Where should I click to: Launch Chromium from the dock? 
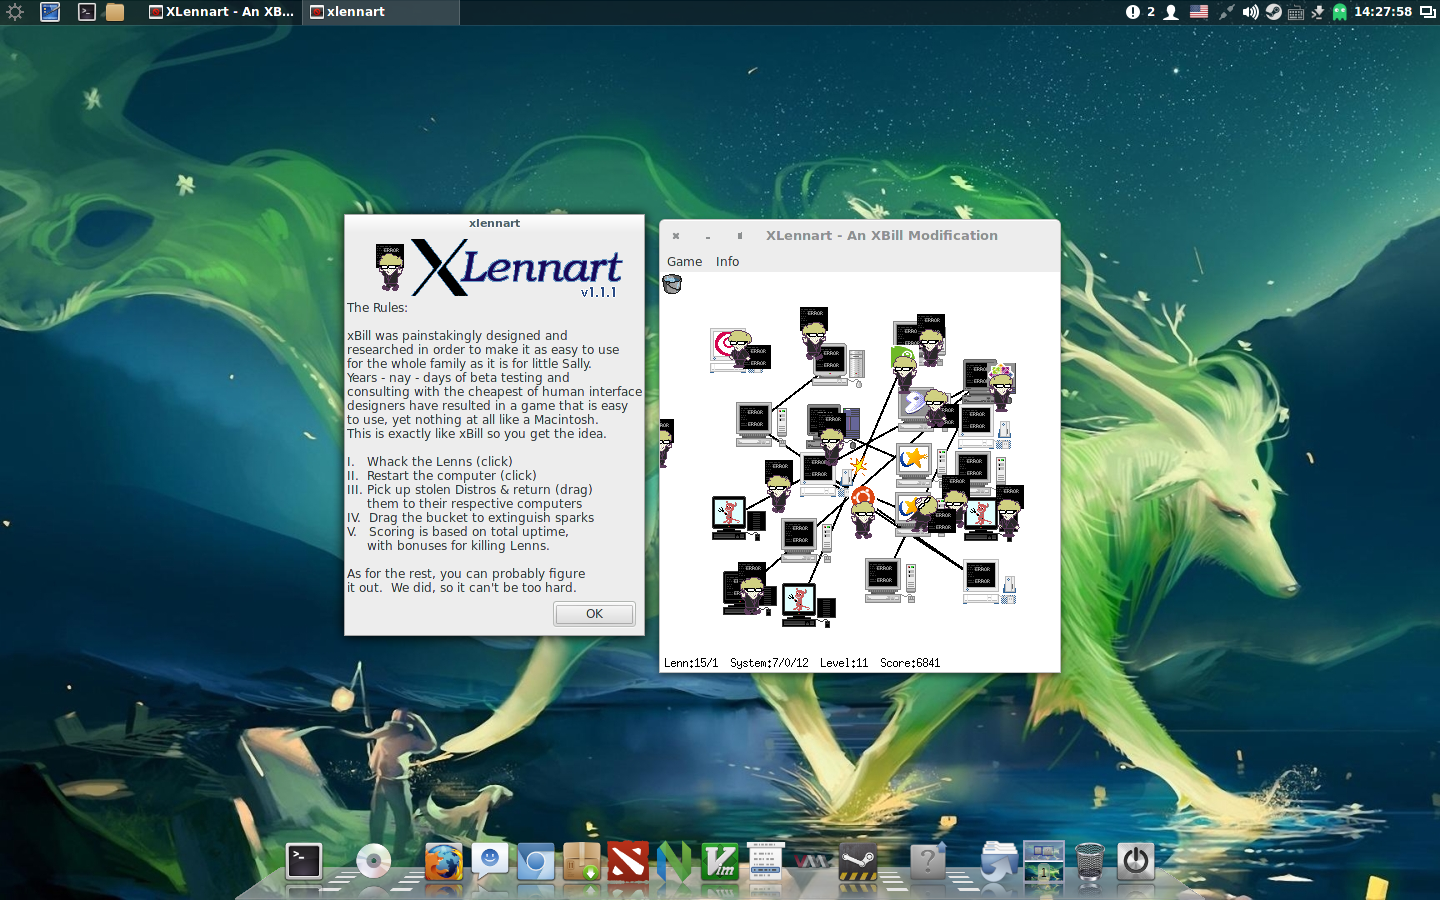pos(536,861)
